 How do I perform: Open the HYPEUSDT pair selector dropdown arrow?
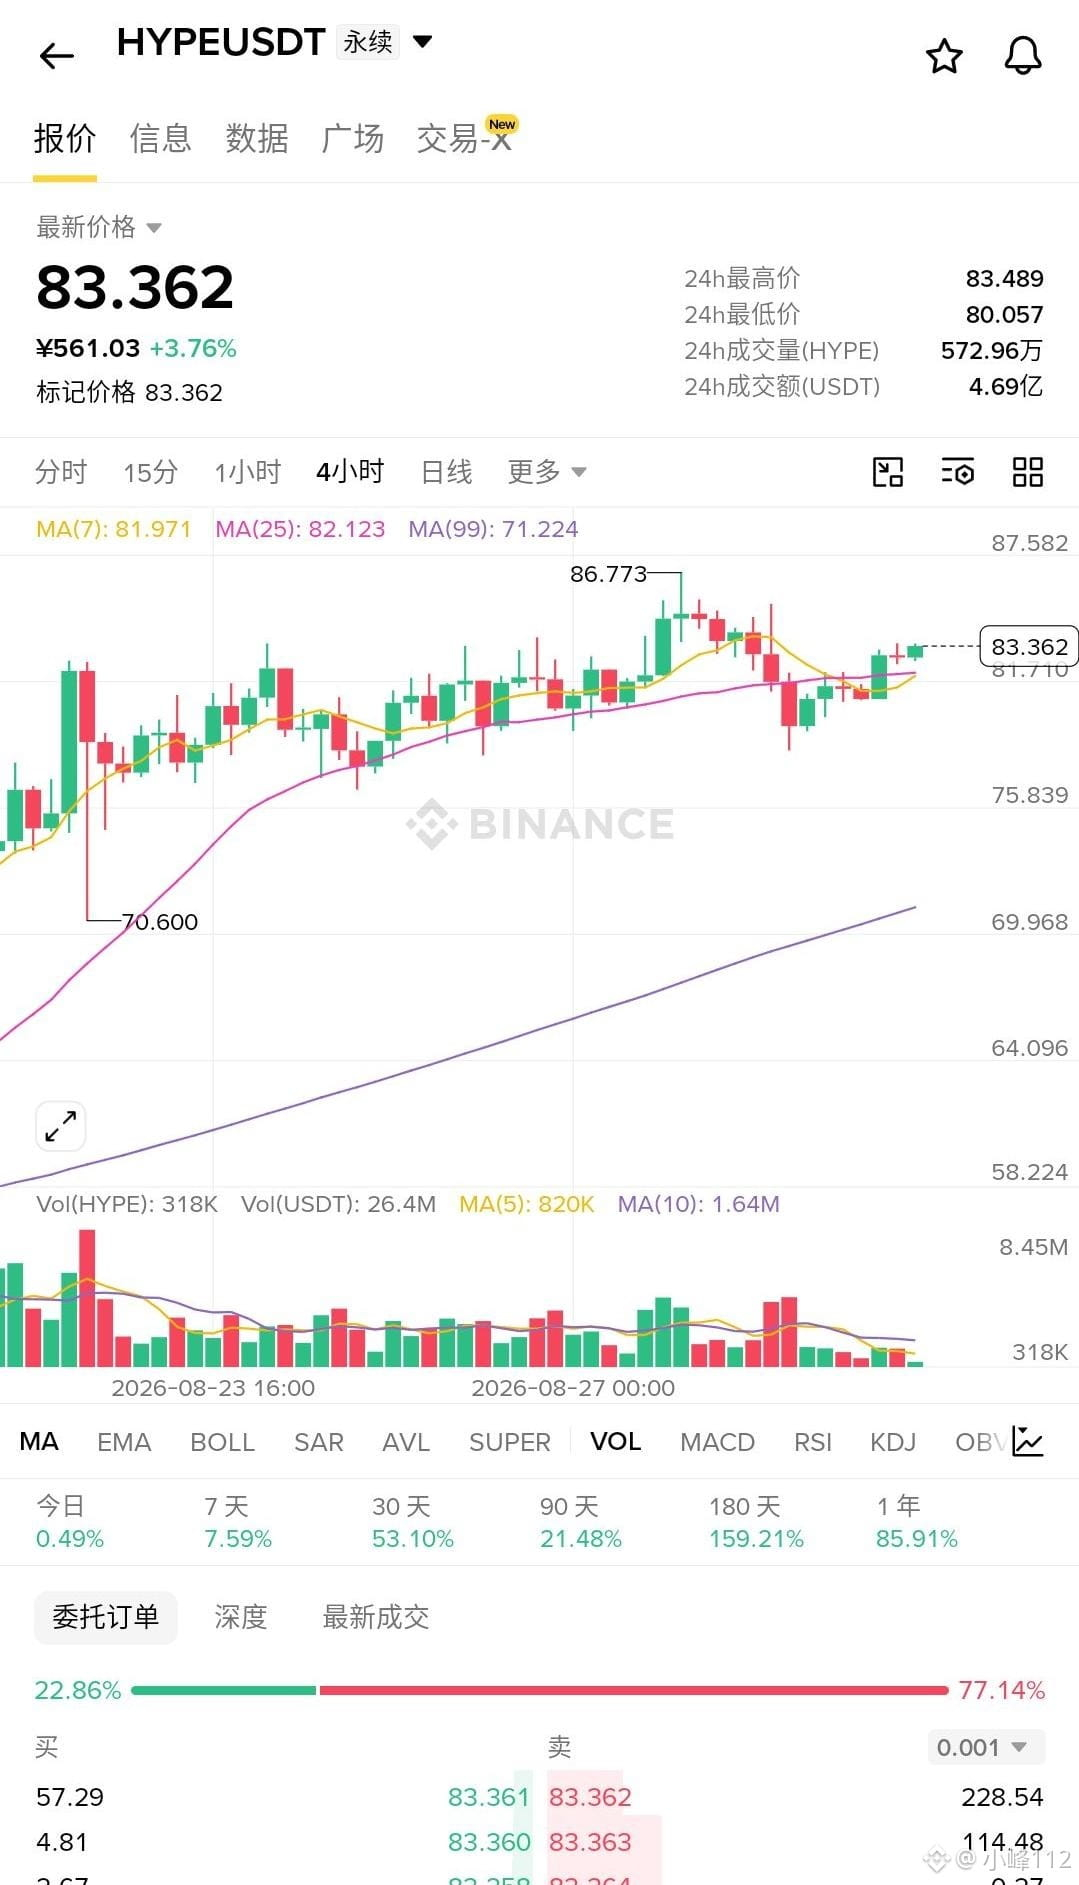pos(423,41)
